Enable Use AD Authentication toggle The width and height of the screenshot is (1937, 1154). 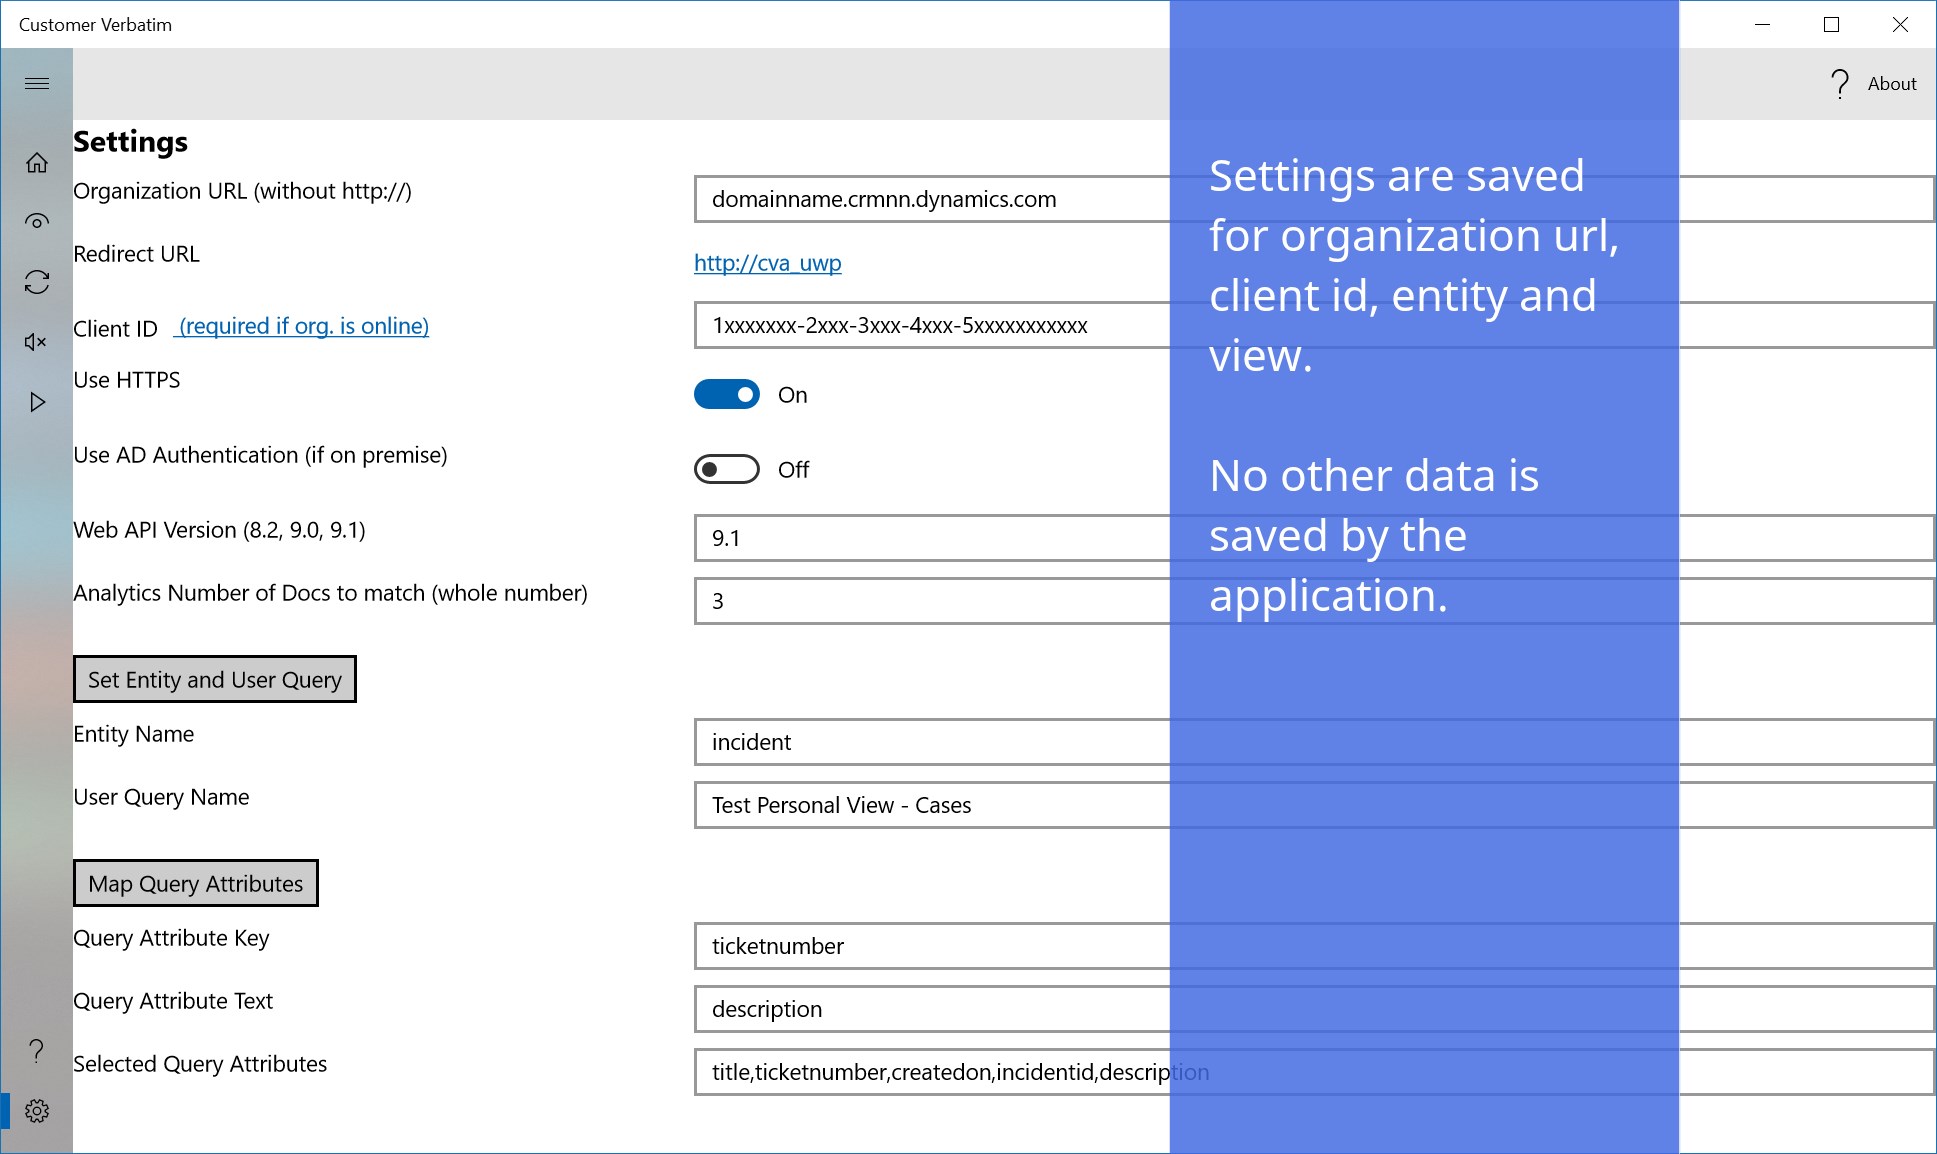click(x=727, y=469)
